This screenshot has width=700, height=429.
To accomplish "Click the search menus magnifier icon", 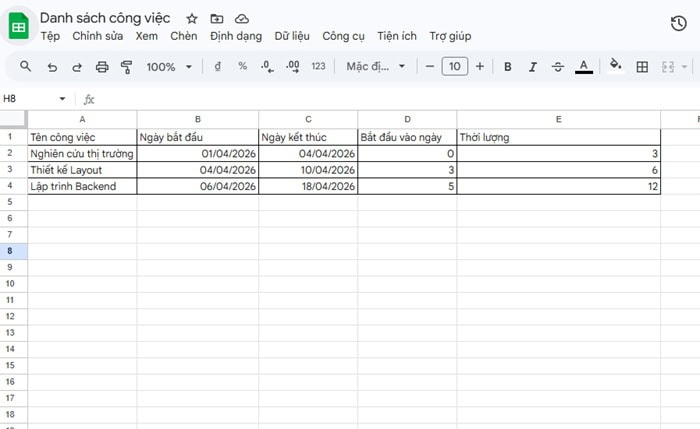I will coord(26,67).
